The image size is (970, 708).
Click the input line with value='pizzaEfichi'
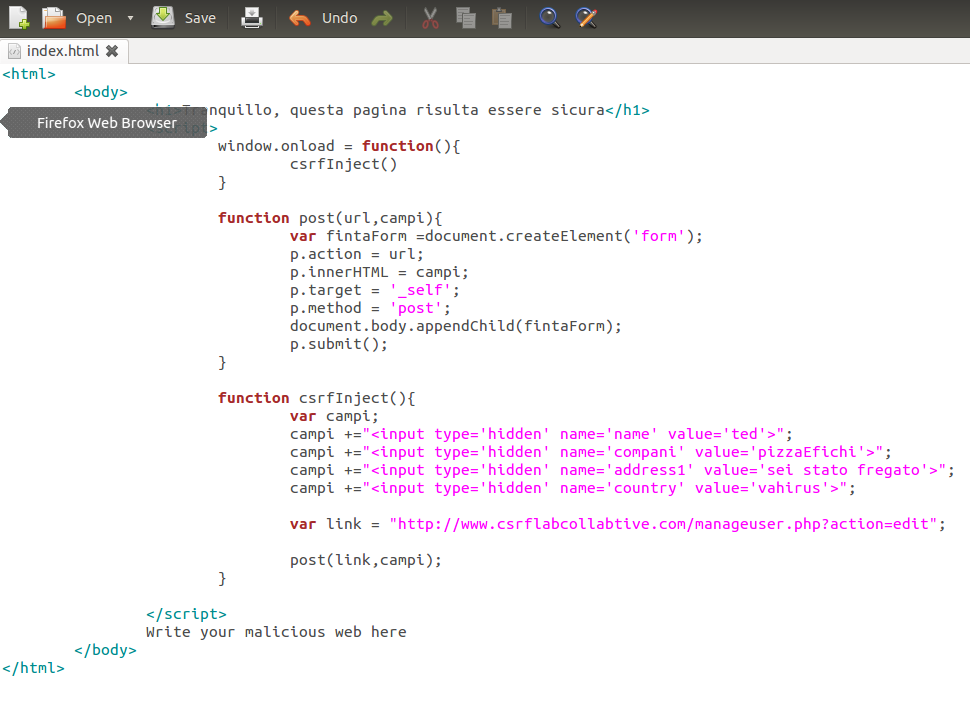(591, 452)
